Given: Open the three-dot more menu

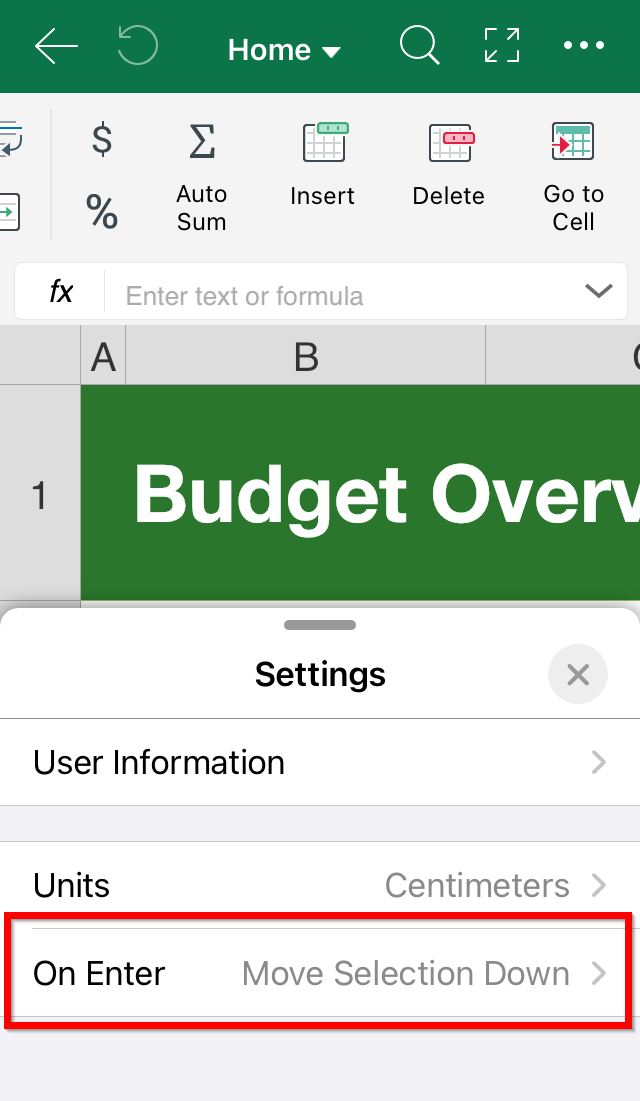Looking at the screenshot, I should pyautogui.click(x=584, y=46).
